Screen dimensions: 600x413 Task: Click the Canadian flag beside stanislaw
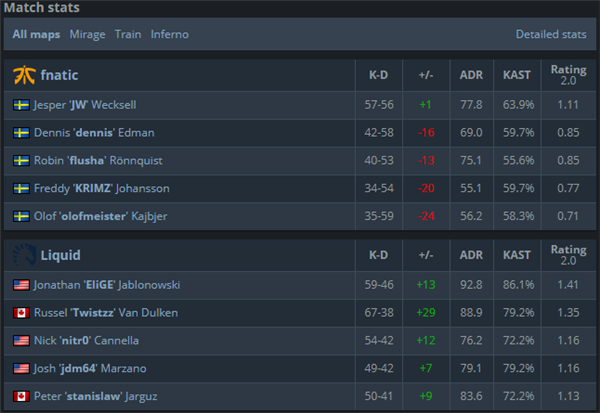tap(21, 396)
